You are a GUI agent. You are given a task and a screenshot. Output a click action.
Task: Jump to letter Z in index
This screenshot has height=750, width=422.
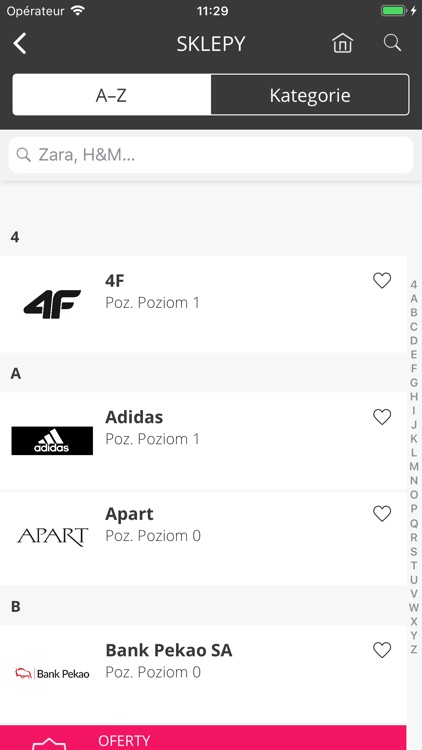coord(414,650)
